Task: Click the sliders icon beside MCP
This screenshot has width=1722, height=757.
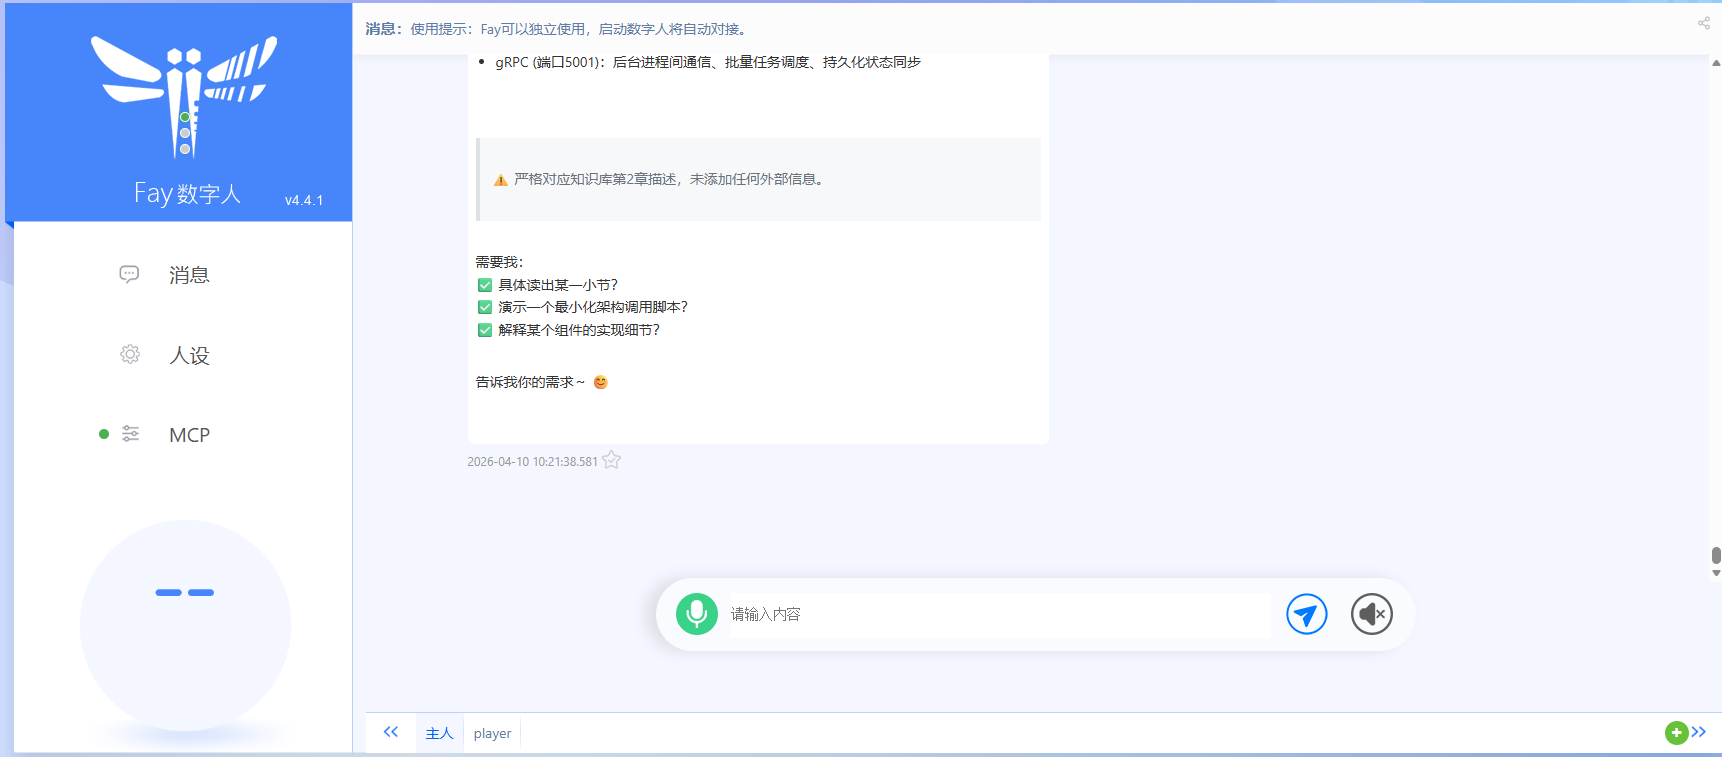Action: coord(130,433)
